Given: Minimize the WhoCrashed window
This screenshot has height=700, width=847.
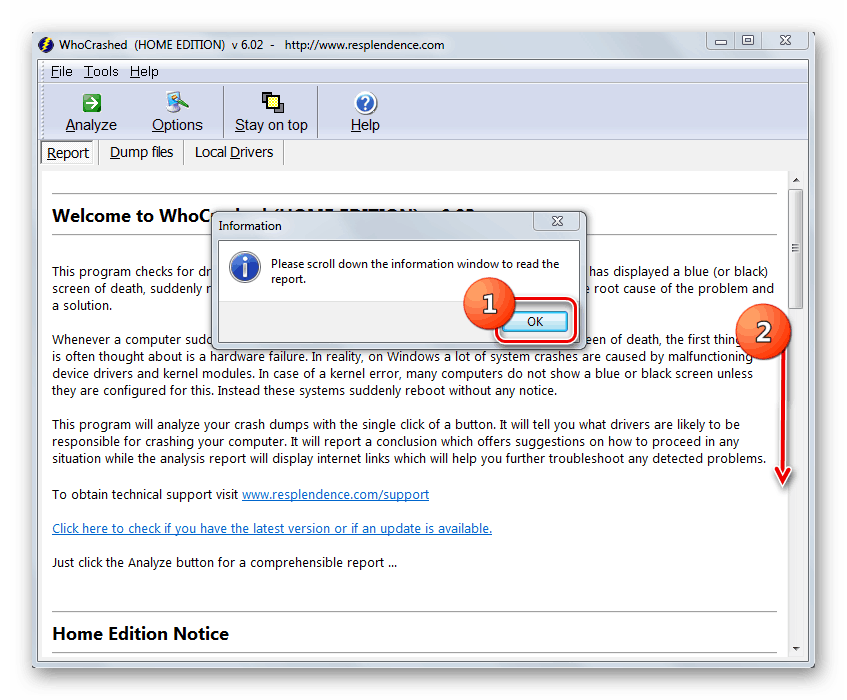Looking at the screenshot, I should point(721,41).
